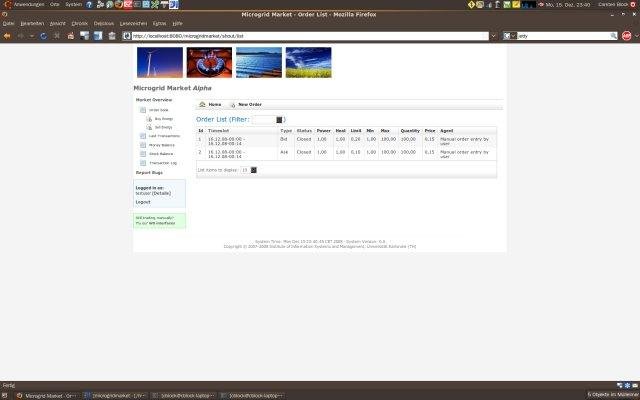Click the Home icon in page navigation

[203, 104]
